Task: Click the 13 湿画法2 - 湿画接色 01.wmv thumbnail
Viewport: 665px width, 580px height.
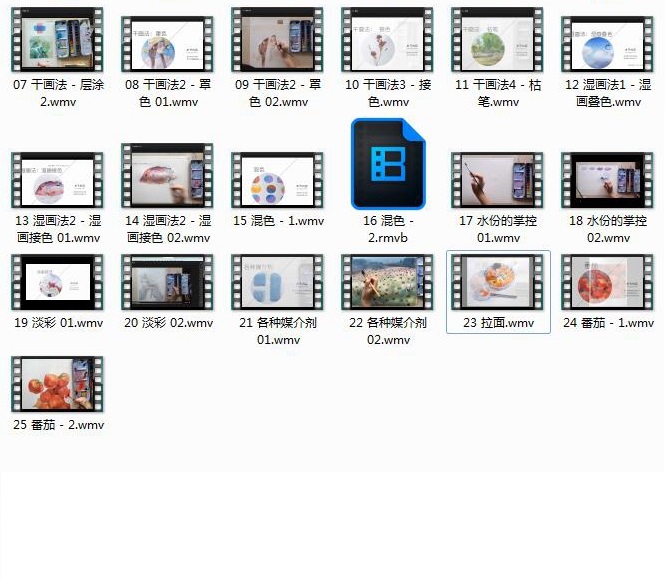Action: coord(57,180)
